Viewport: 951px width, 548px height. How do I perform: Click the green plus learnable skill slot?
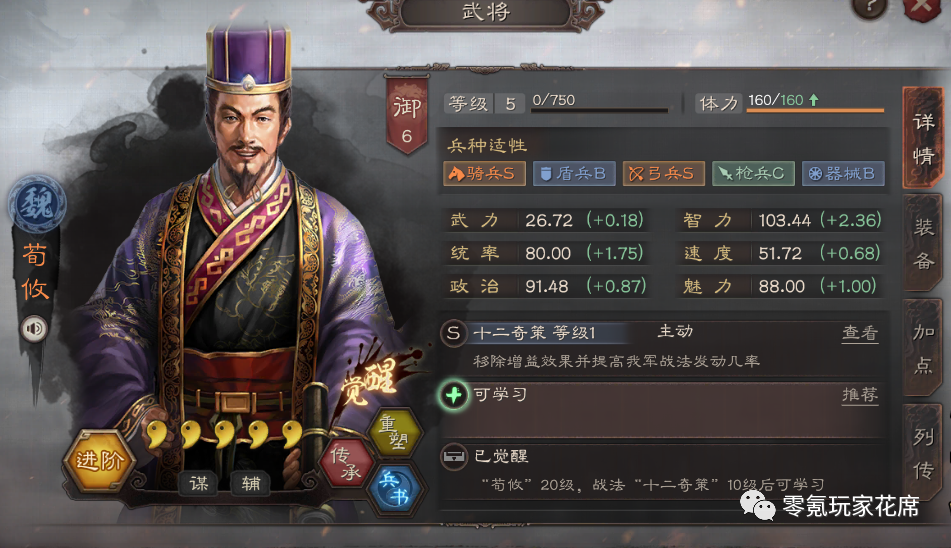pos(454,395)
